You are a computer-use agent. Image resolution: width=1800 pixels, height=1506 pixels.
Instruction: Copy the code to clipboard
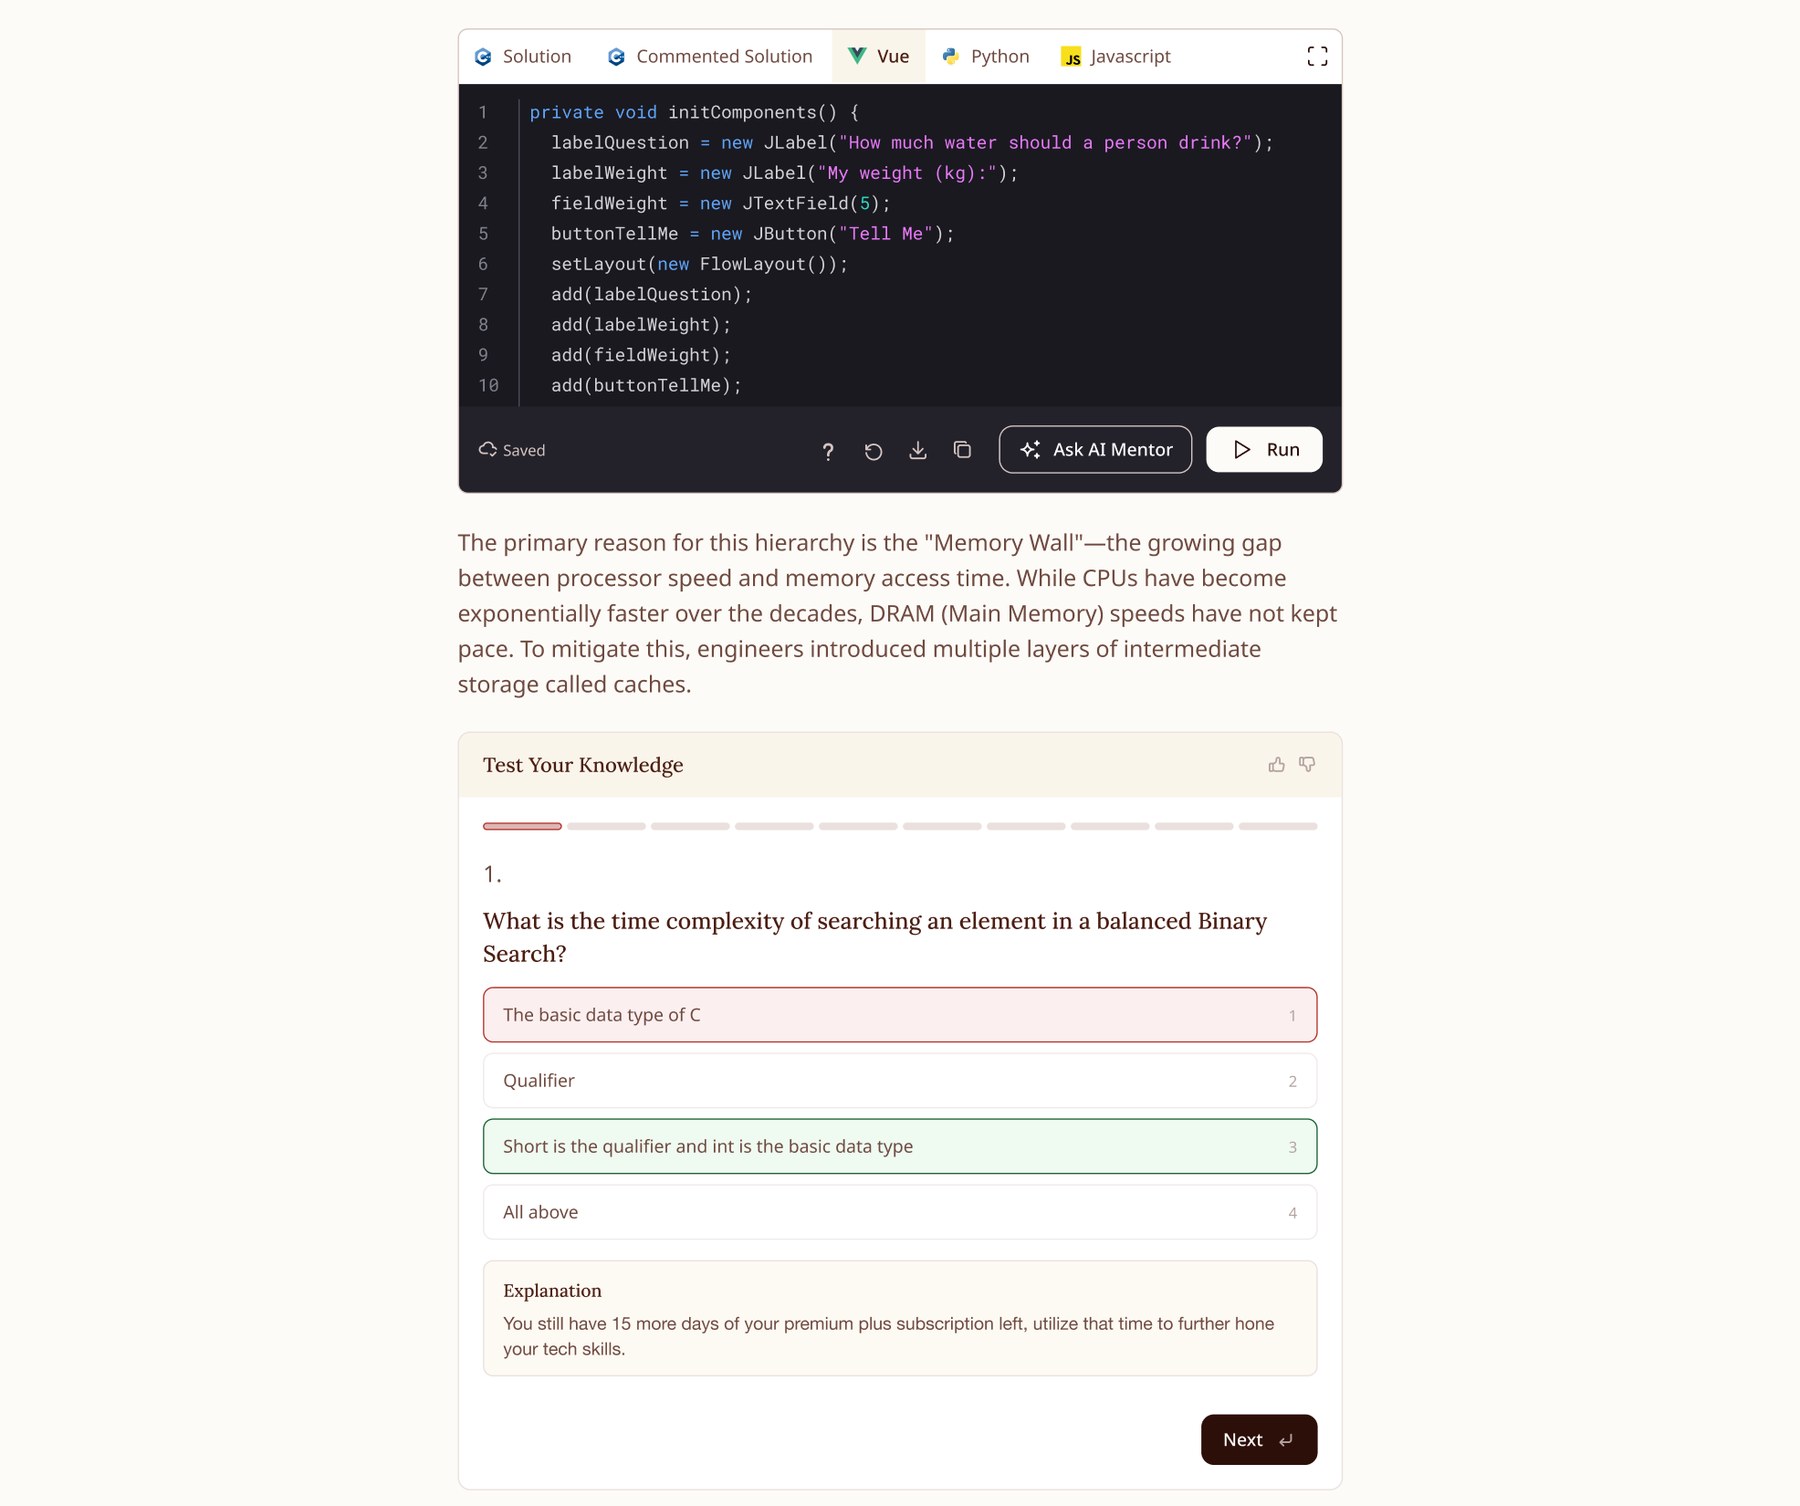pos(962,450)
